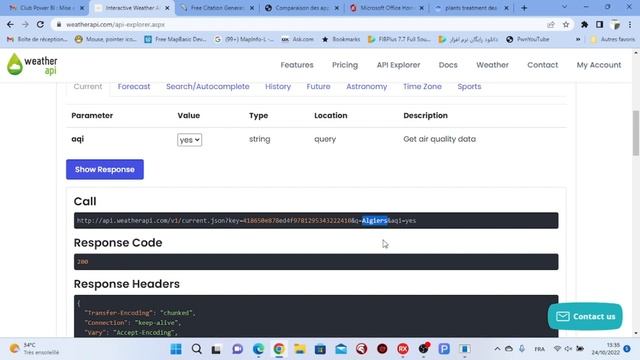Reload the page with the refresh icon
Viewport: 640px width, 360px height.
[x=40, y=24]
